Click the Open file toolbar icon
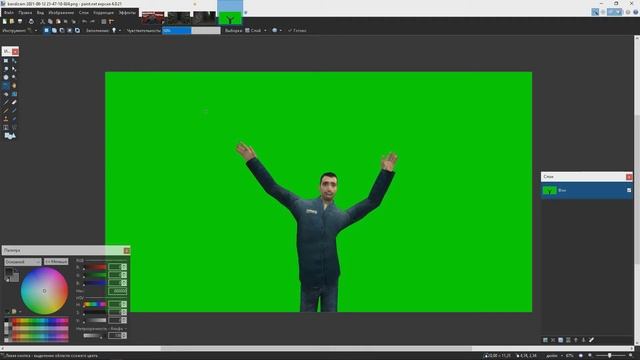The image size is (640, 360). point(12,21)
